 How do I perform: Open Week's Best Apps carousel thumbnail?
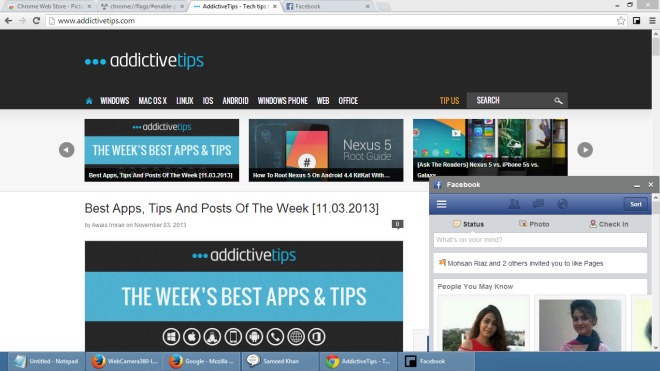[x=162, y=150]
